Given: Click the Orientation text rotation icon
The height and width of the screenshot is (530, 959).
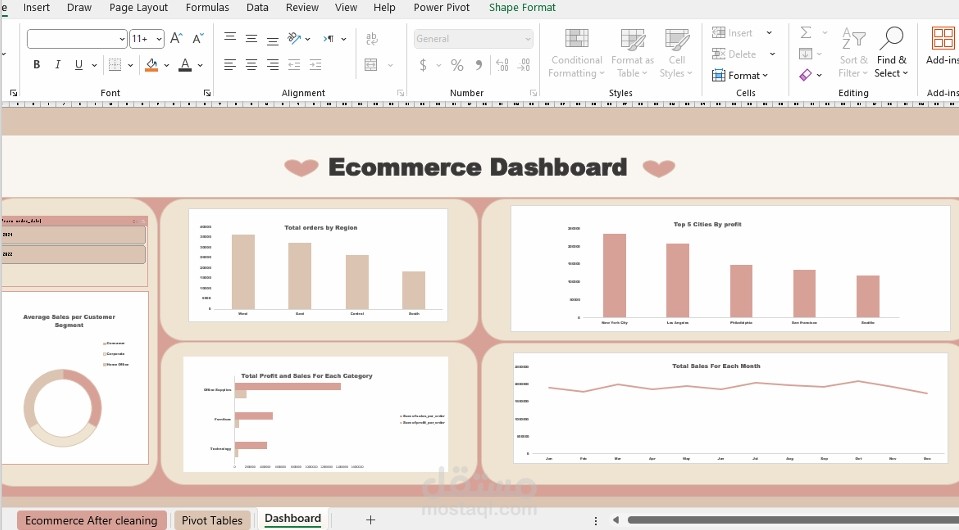Looking at the screenshot, I should click(x=294, y=39).
